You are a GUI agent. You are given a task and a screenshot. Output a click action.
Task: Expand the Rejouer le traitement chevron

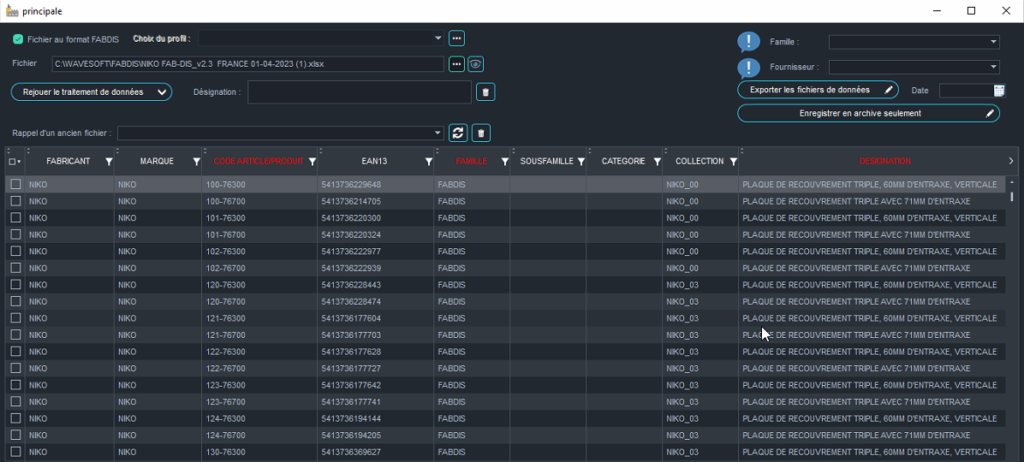[x=162, y=92]
